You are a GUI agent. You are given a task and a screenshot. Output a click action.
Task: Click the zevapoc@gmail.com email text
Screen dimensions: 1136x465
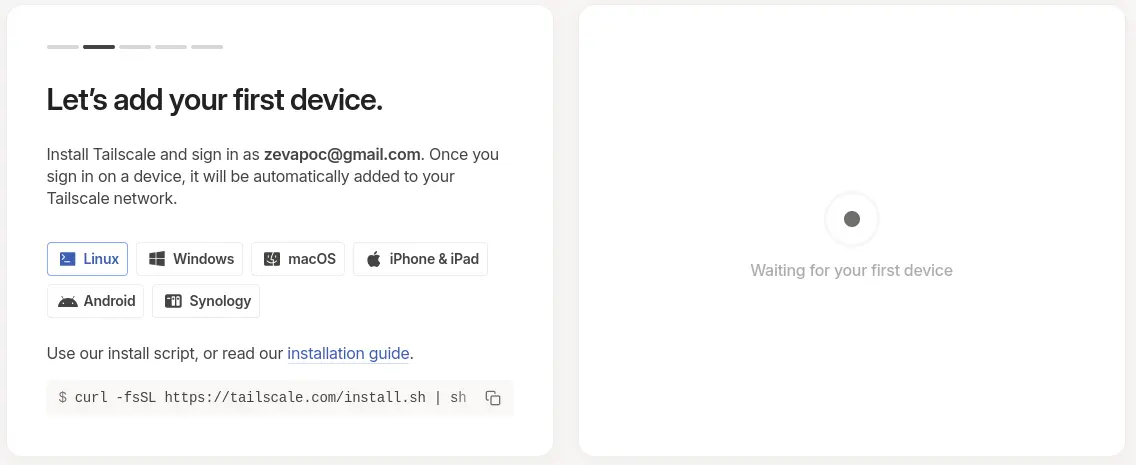(x=342, y=154)
